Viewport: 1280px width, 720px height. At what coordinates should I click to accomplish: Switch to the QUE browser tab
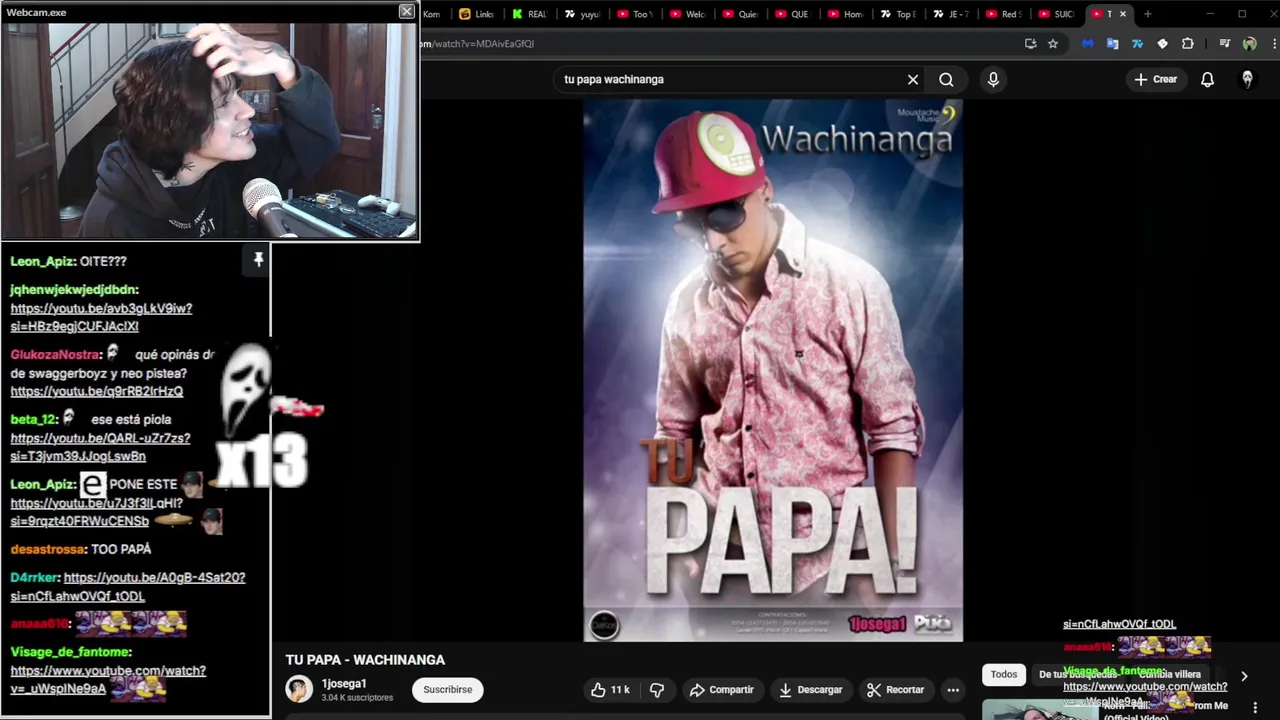click(x=793, y=14)
